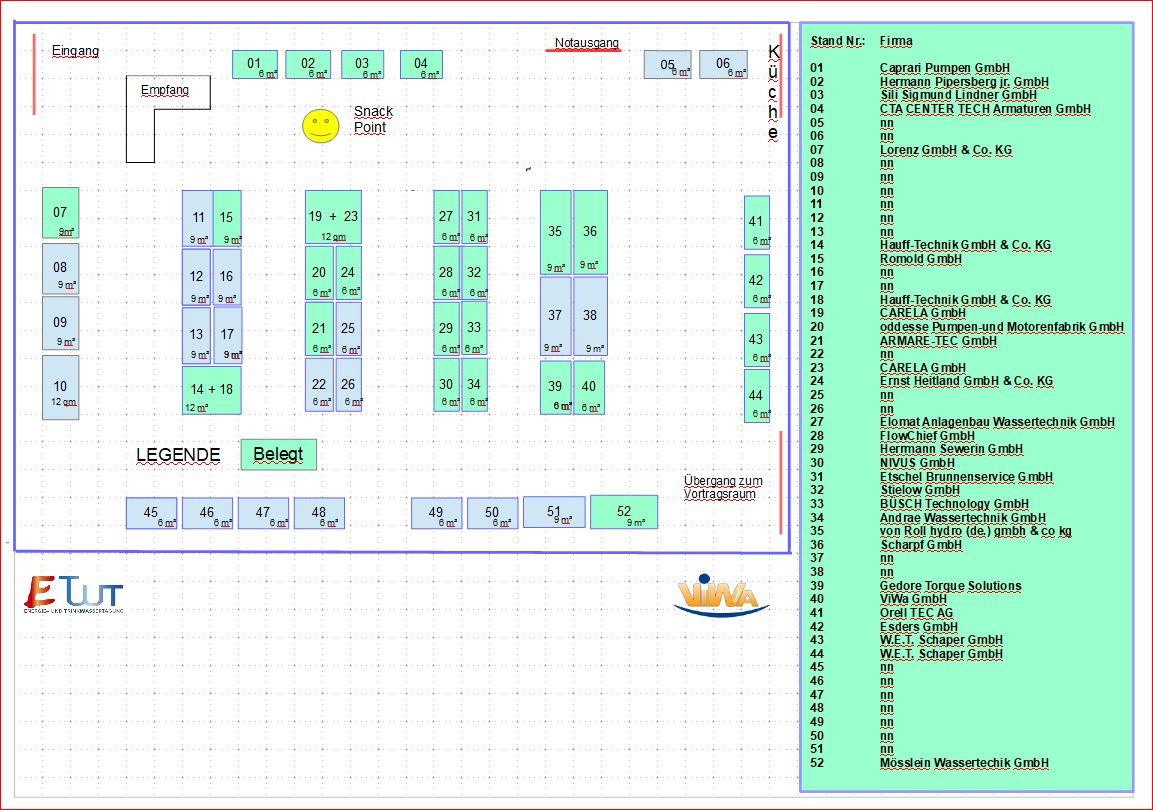This screenshot has width=1153, height=810.
Task: Select booth 46 box
Action: pyautogui.click(x=207, y=513)
